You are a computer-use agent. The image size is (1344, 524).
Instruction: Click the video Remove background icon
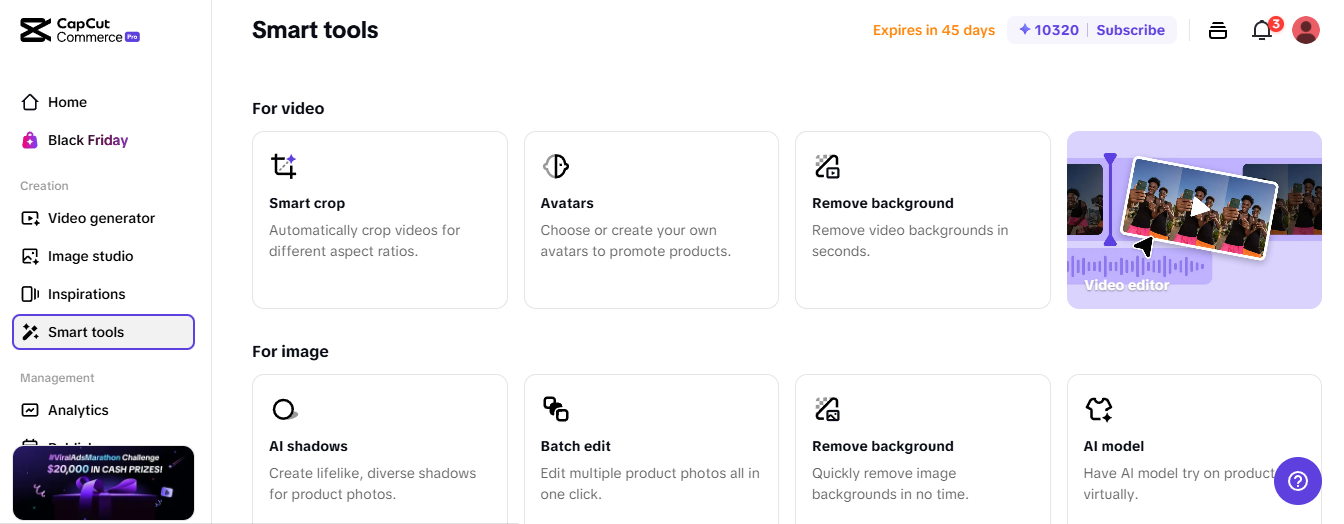(x=827, y=166)
